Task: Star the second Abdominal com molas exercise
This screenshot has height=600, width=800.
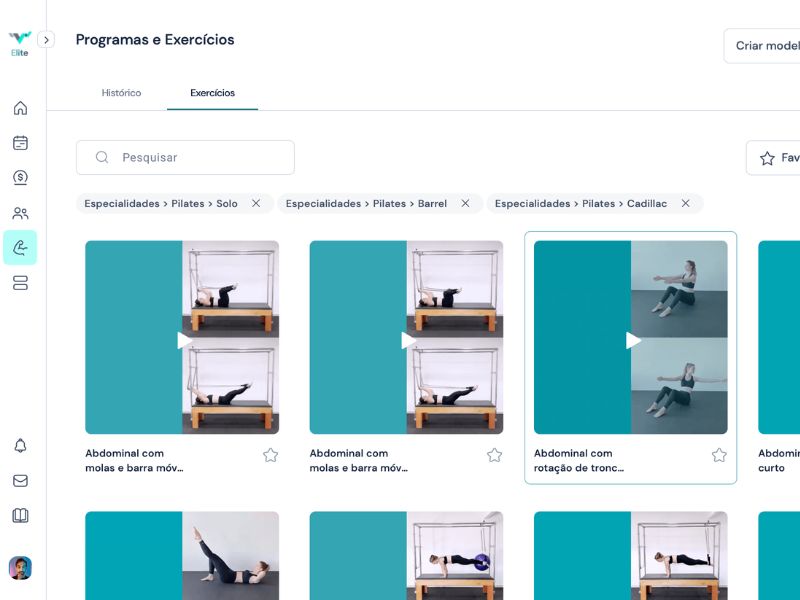Action: [x=494, y=455]
